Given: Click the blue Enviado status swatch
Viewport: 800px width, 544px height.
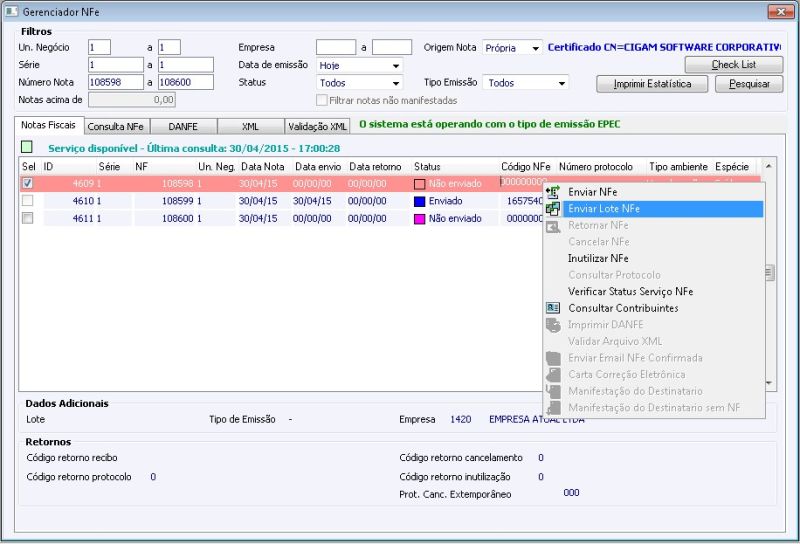Looking at the screenshot, I should [x=419, y=201].
